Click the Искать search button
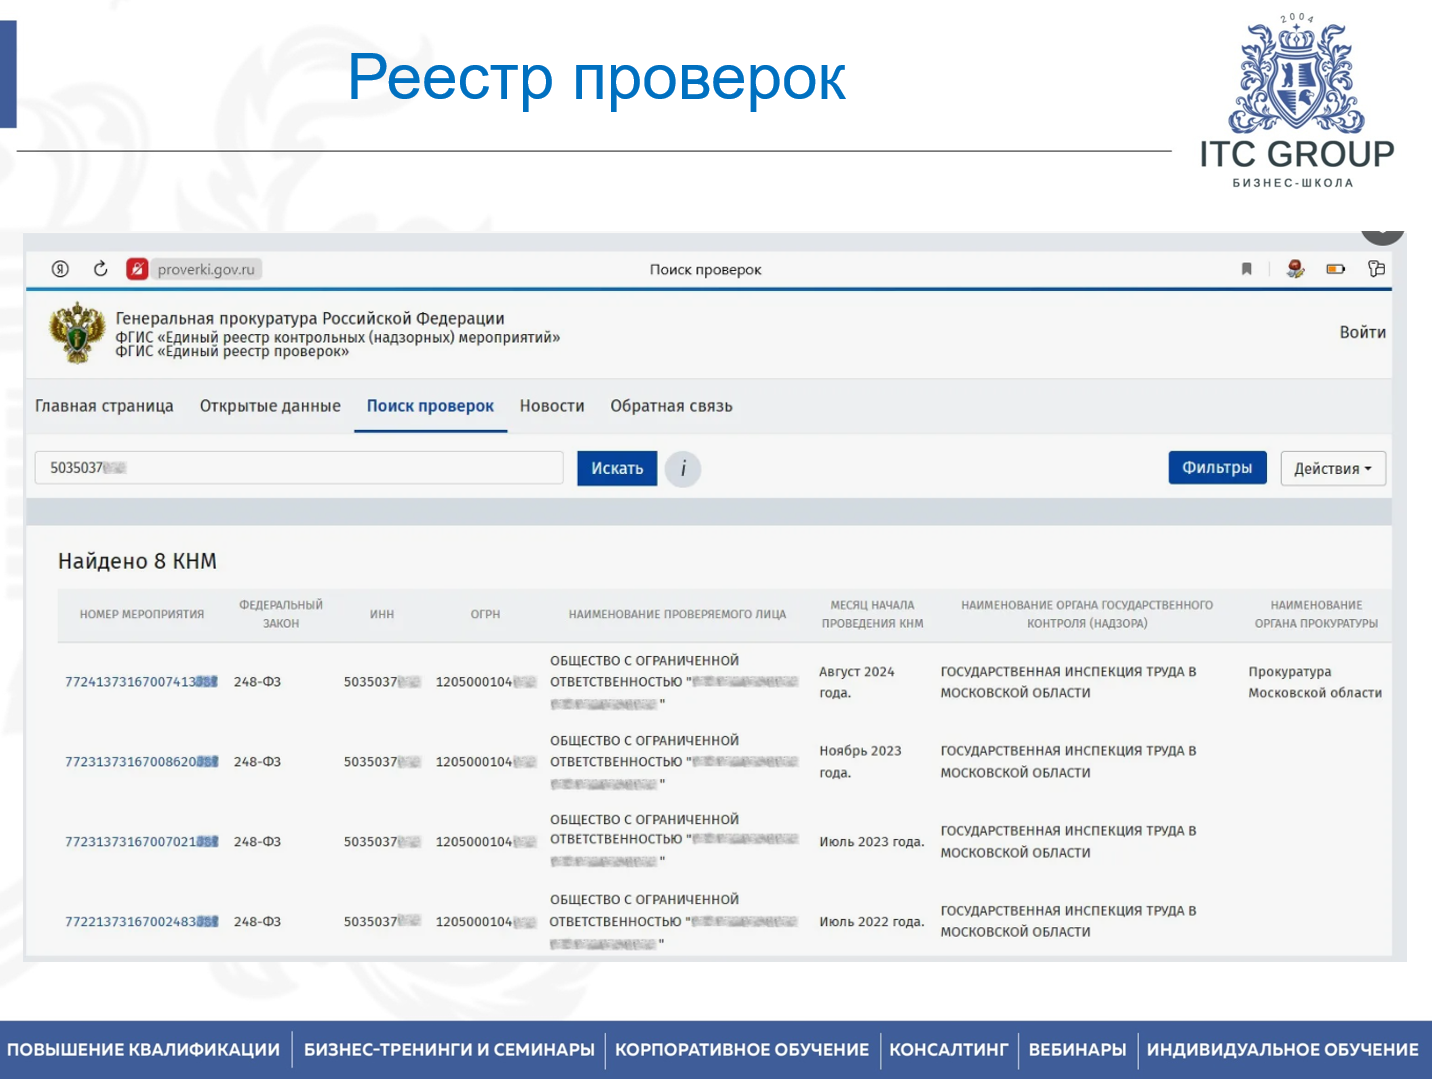The width and height of the screenshot is (1432, 1079). tap(617, 468)
